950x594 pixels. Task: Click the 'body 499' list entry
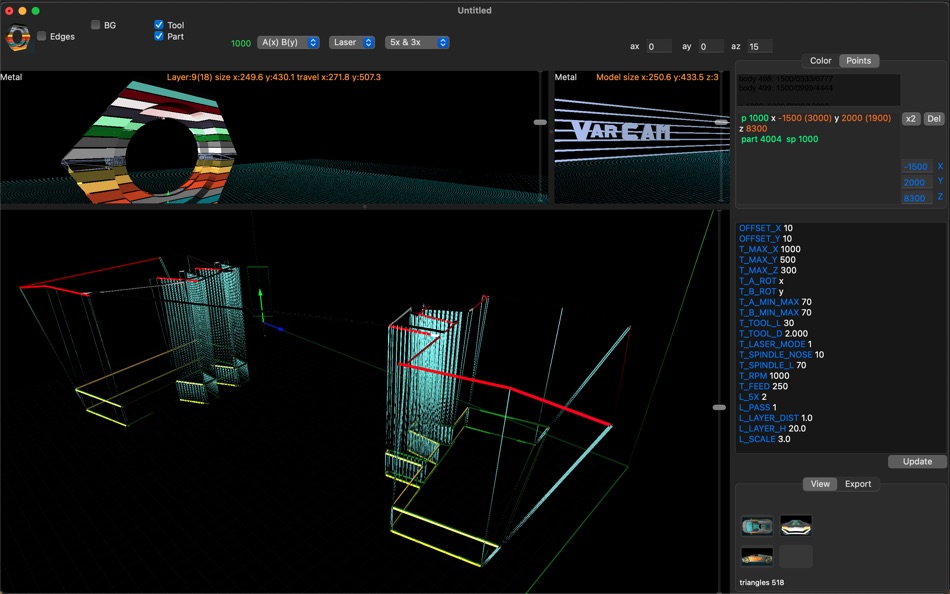785,88
